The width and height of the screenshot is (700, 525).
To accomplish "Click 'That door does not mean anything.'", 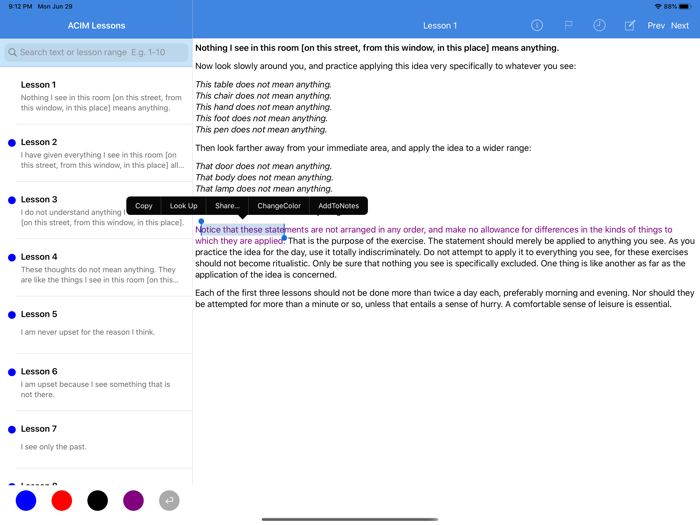I will tap(263, 166).
